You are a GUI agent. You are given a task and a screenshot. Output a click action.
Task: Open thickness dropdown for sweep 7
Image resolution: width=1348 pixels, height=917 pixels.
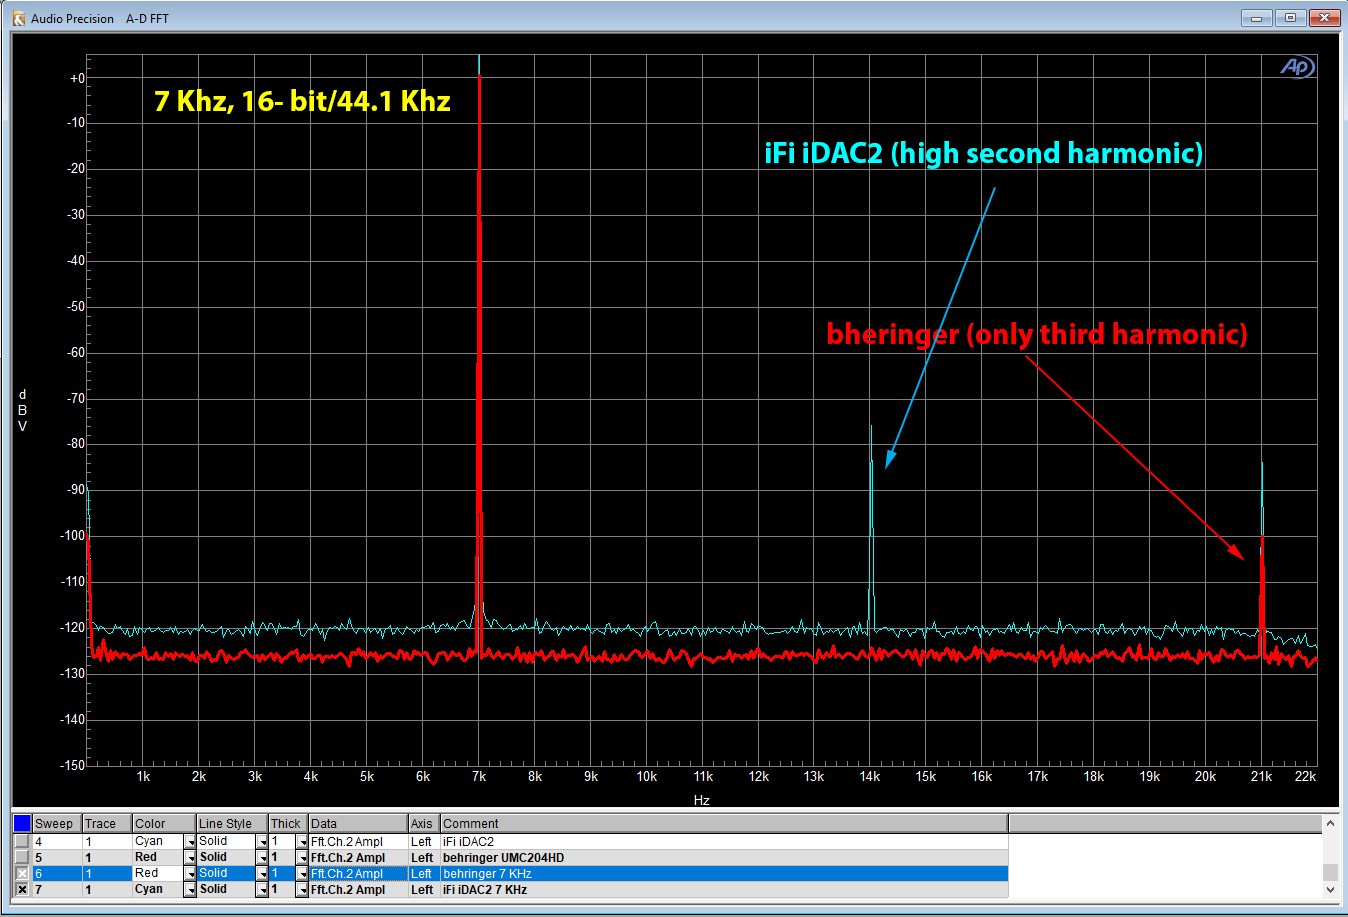(302, 890)
